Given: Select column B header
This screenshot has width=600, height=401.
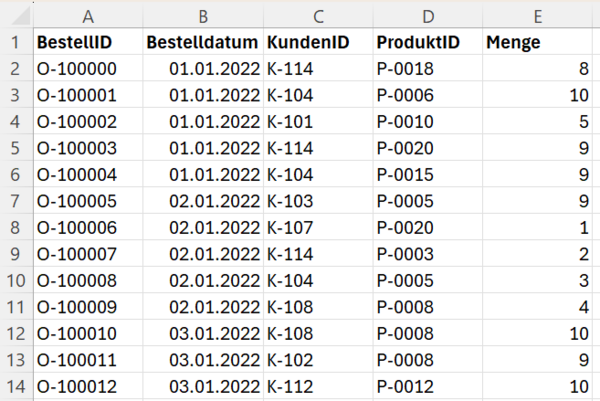Looking at the screenshot, I should click(203, 16).
